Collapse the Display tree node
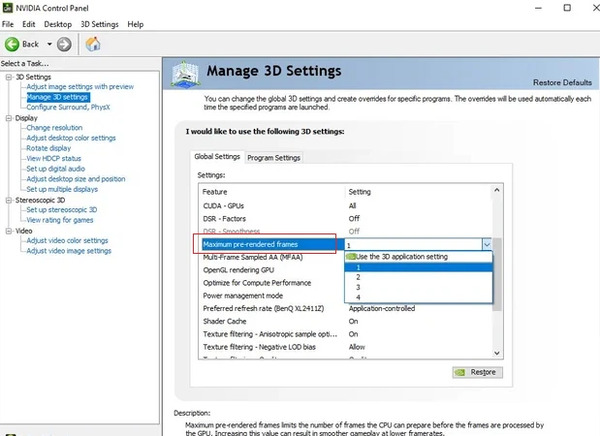This screenshot has height=436, width=600. [8, 118]
